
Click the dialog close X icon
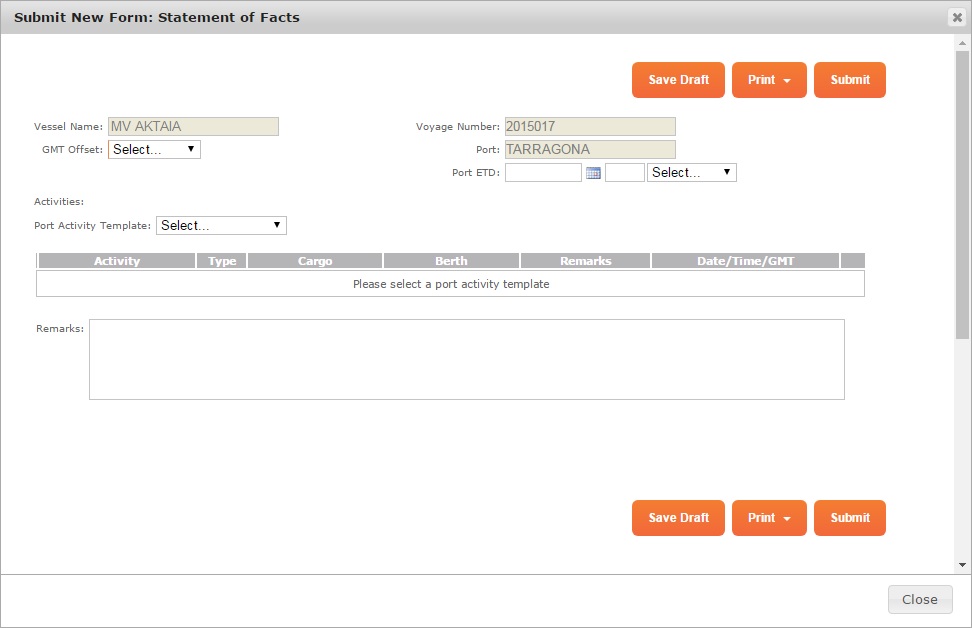957,16
